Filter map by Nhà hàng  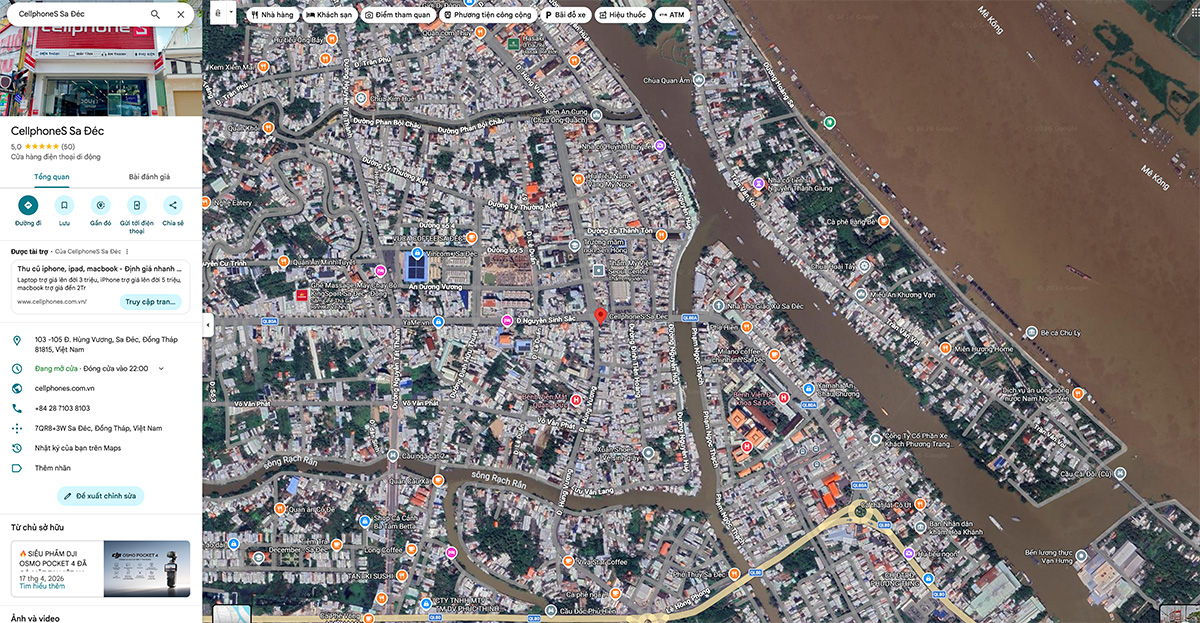pyautogui.click(x=271, y=15)
